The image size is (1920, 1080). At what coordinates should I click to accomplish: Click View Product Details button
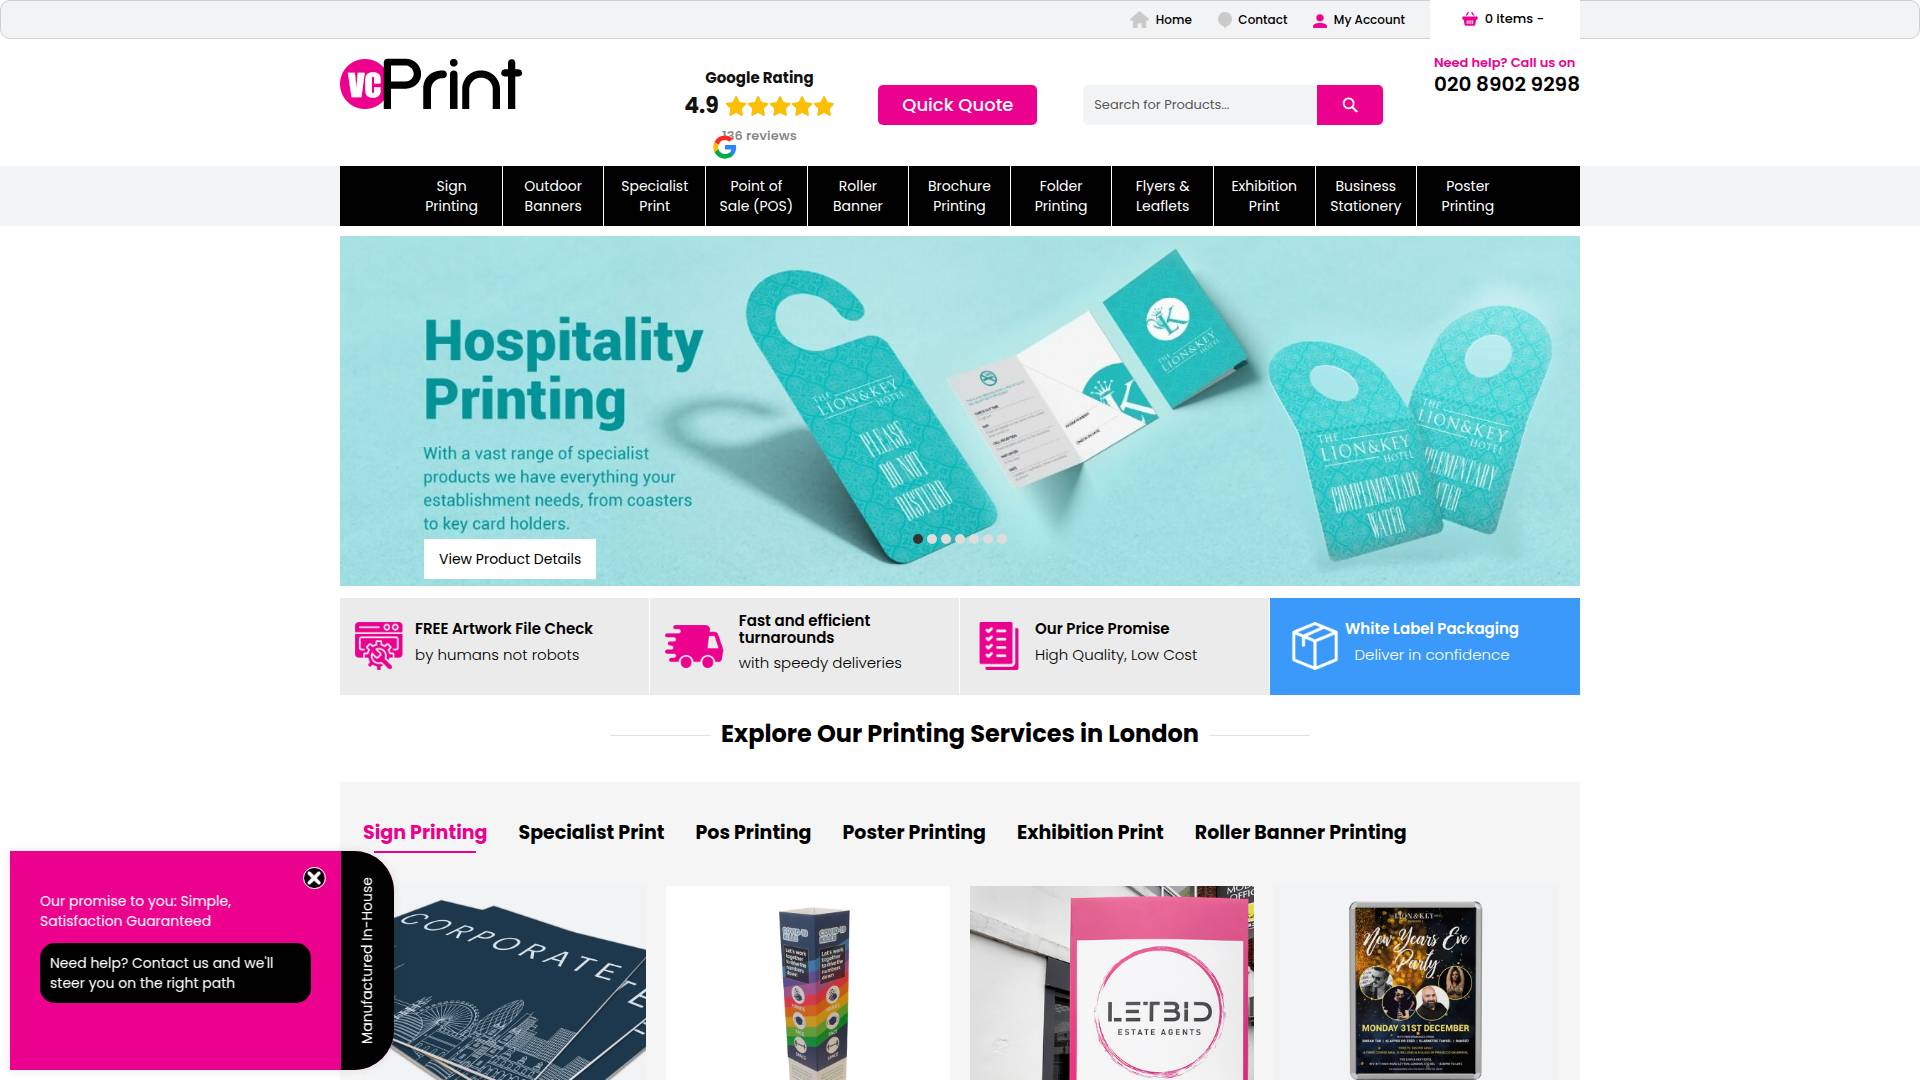[510, 559]
